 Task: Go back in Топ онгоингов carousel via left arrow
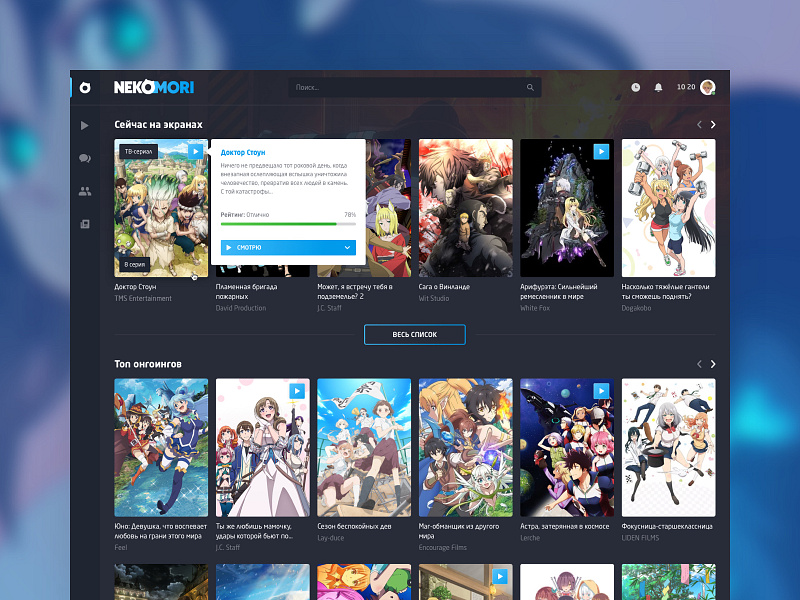coord(699,364)
